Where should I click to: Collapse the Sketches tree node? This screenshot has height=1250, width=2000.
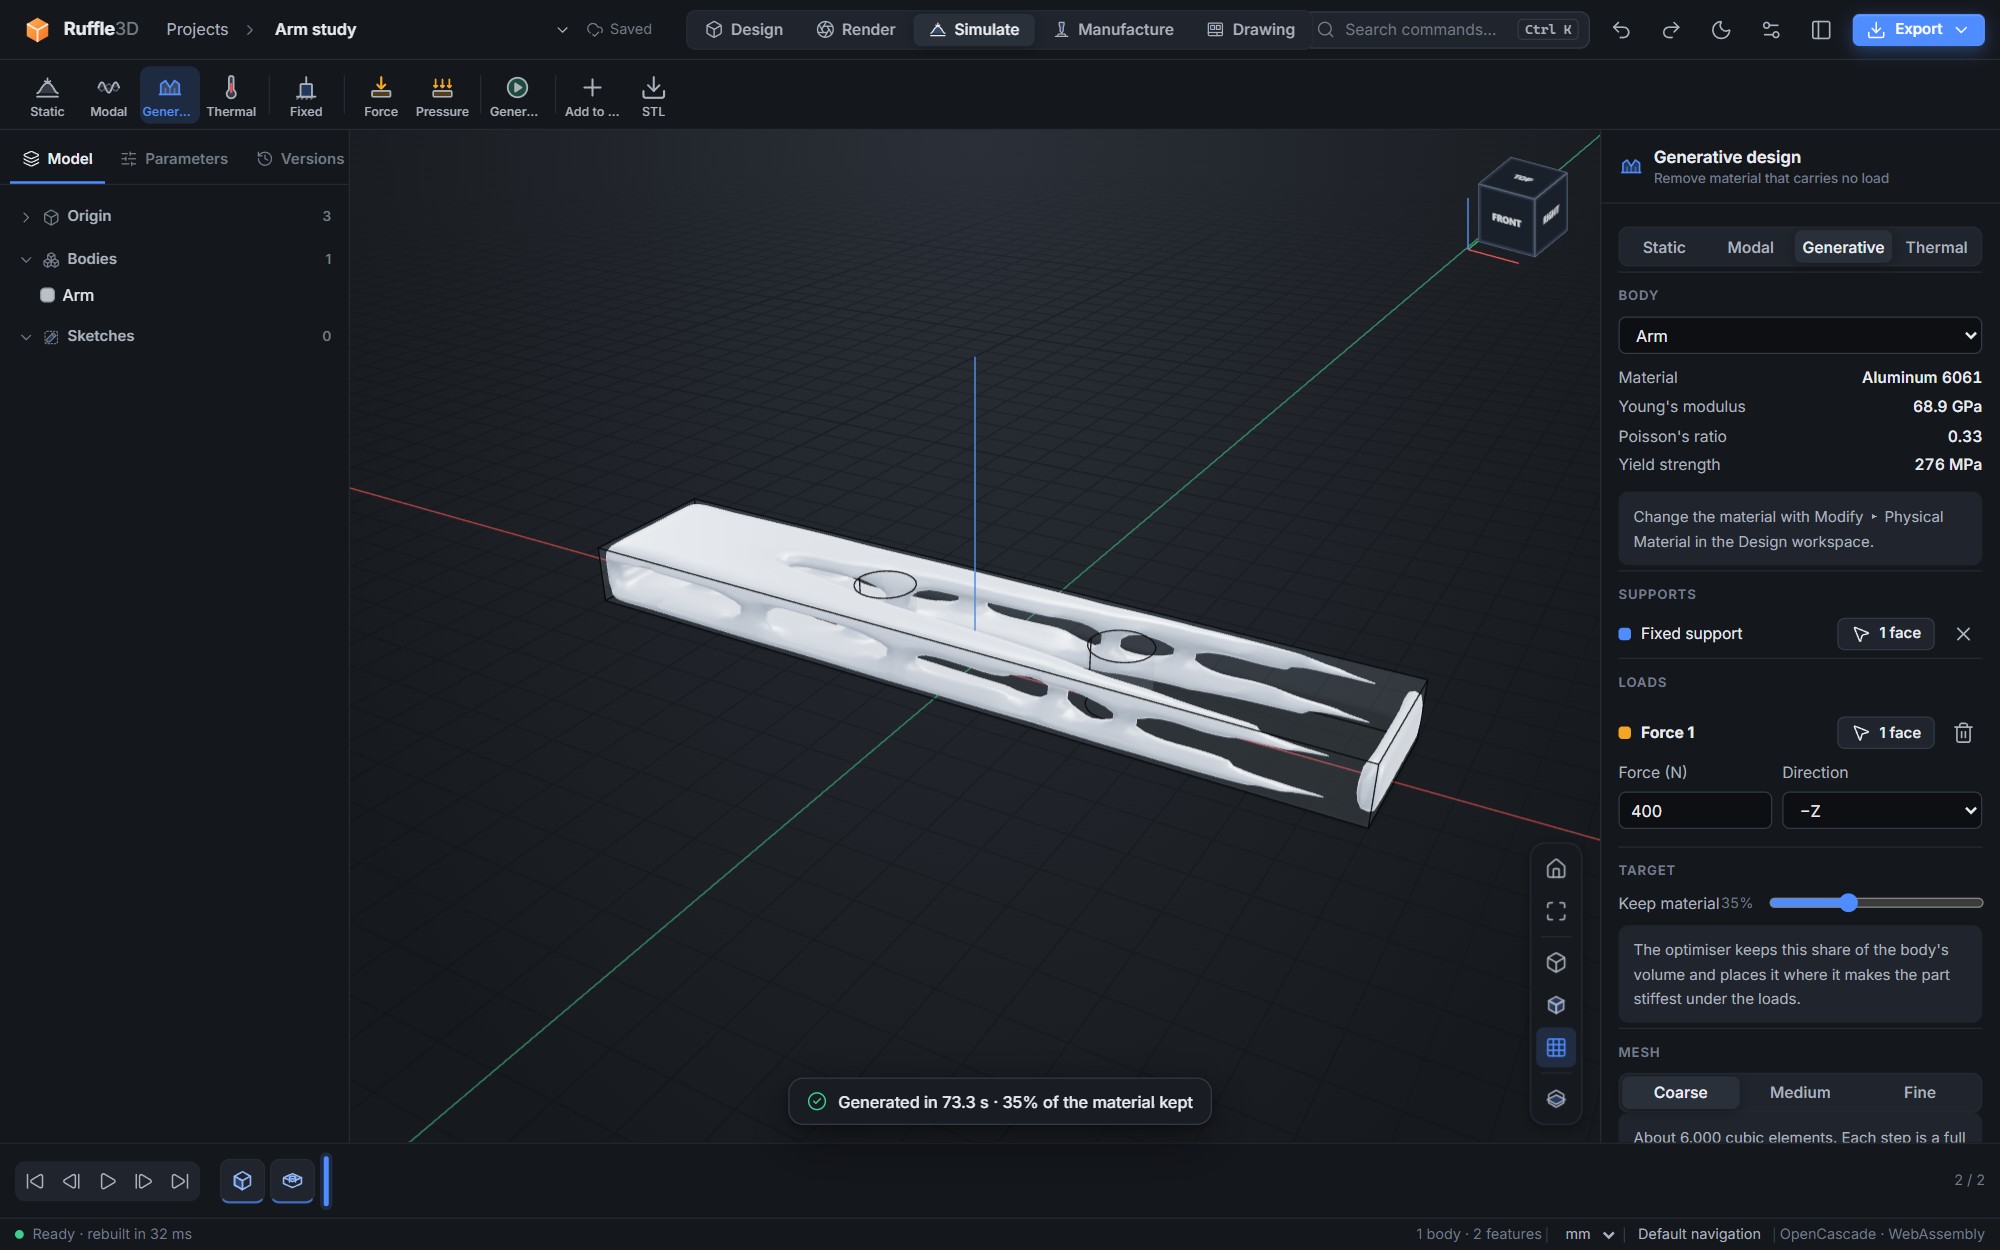26,337
